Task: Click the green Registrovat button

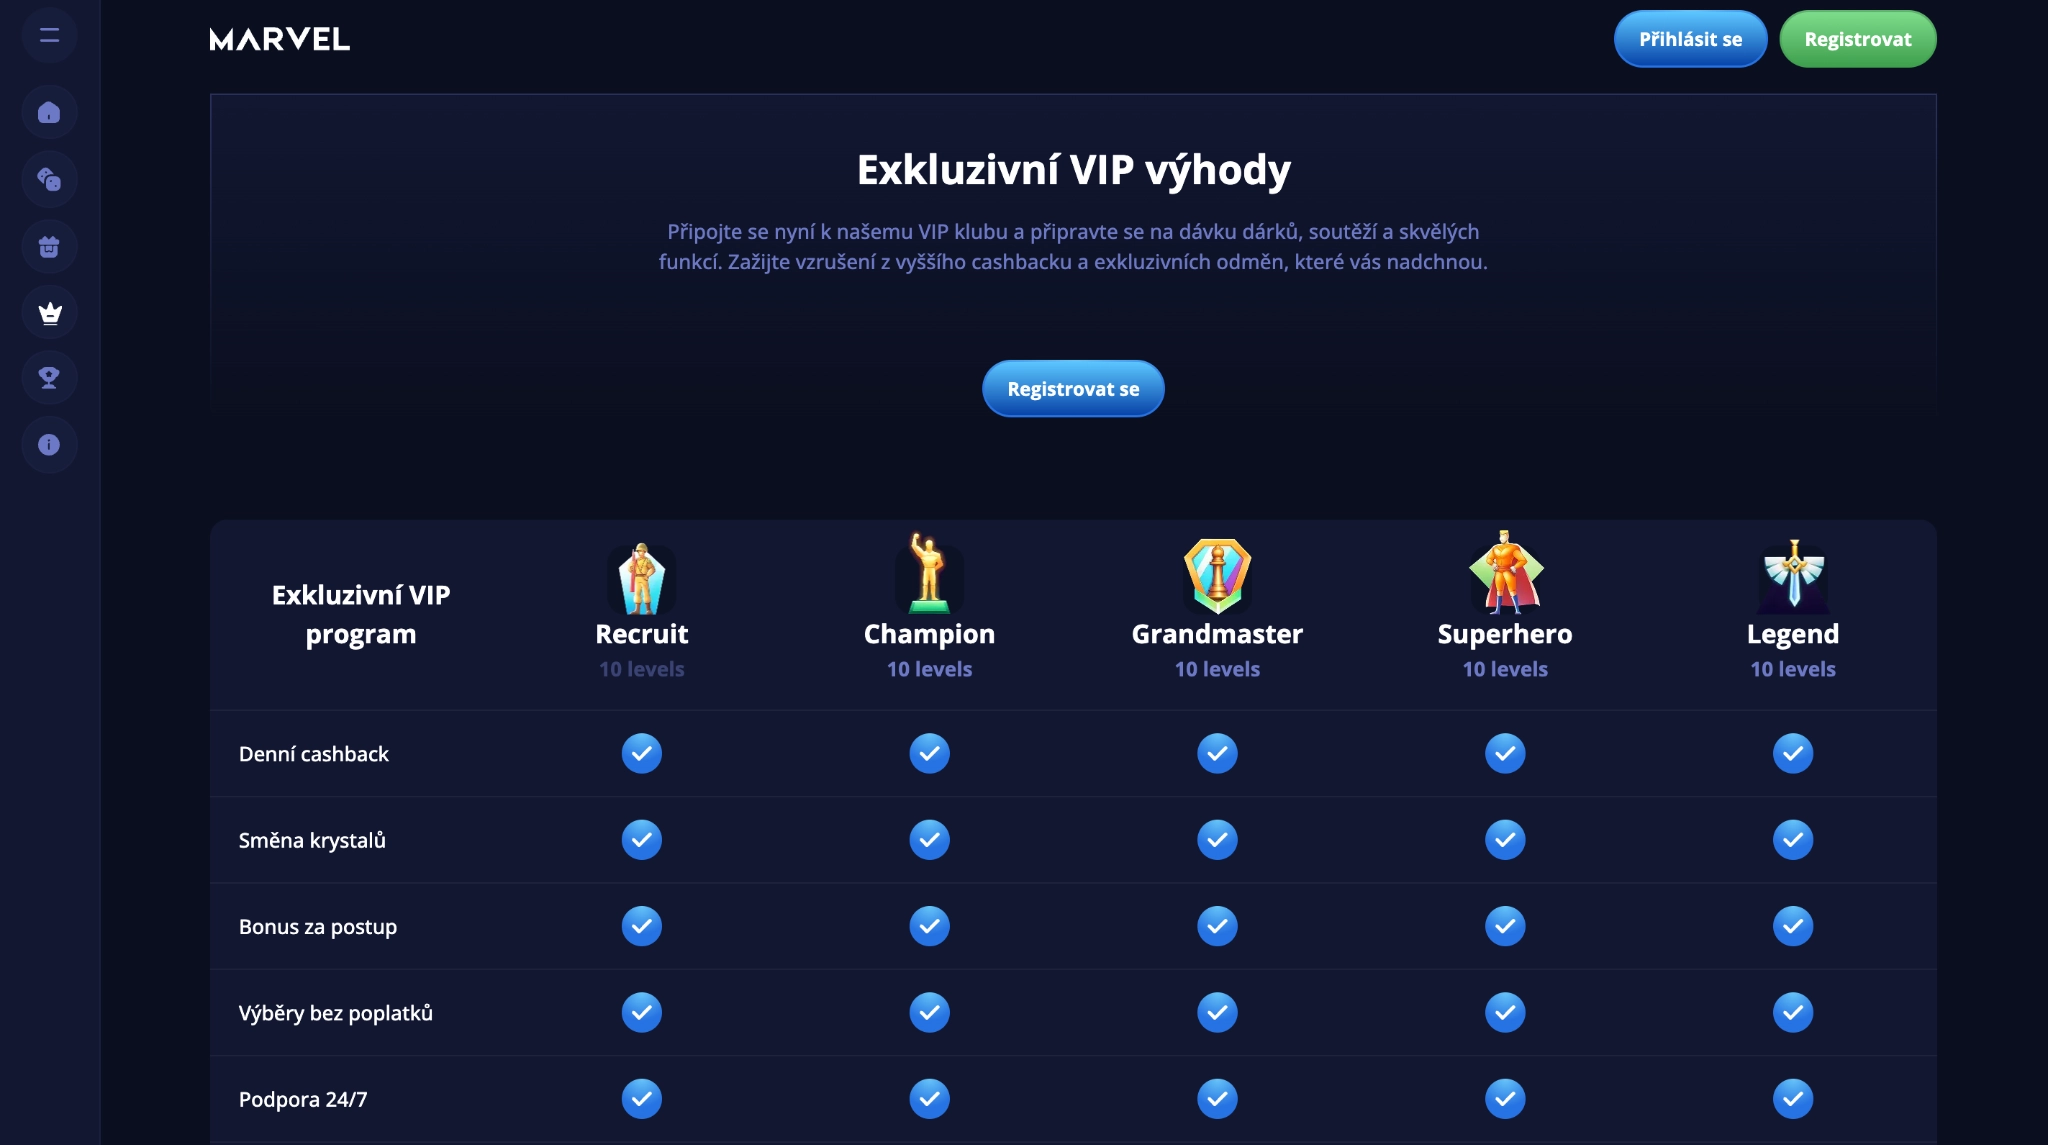Action: point(1858,39)
